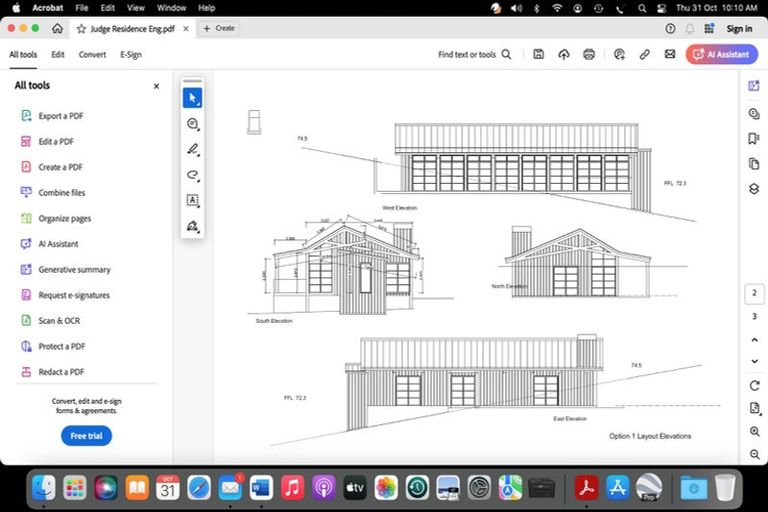The height and width of the screenshot is (512, 768).
Task: Open the AI Assistant button
Action: coord(722,55)
